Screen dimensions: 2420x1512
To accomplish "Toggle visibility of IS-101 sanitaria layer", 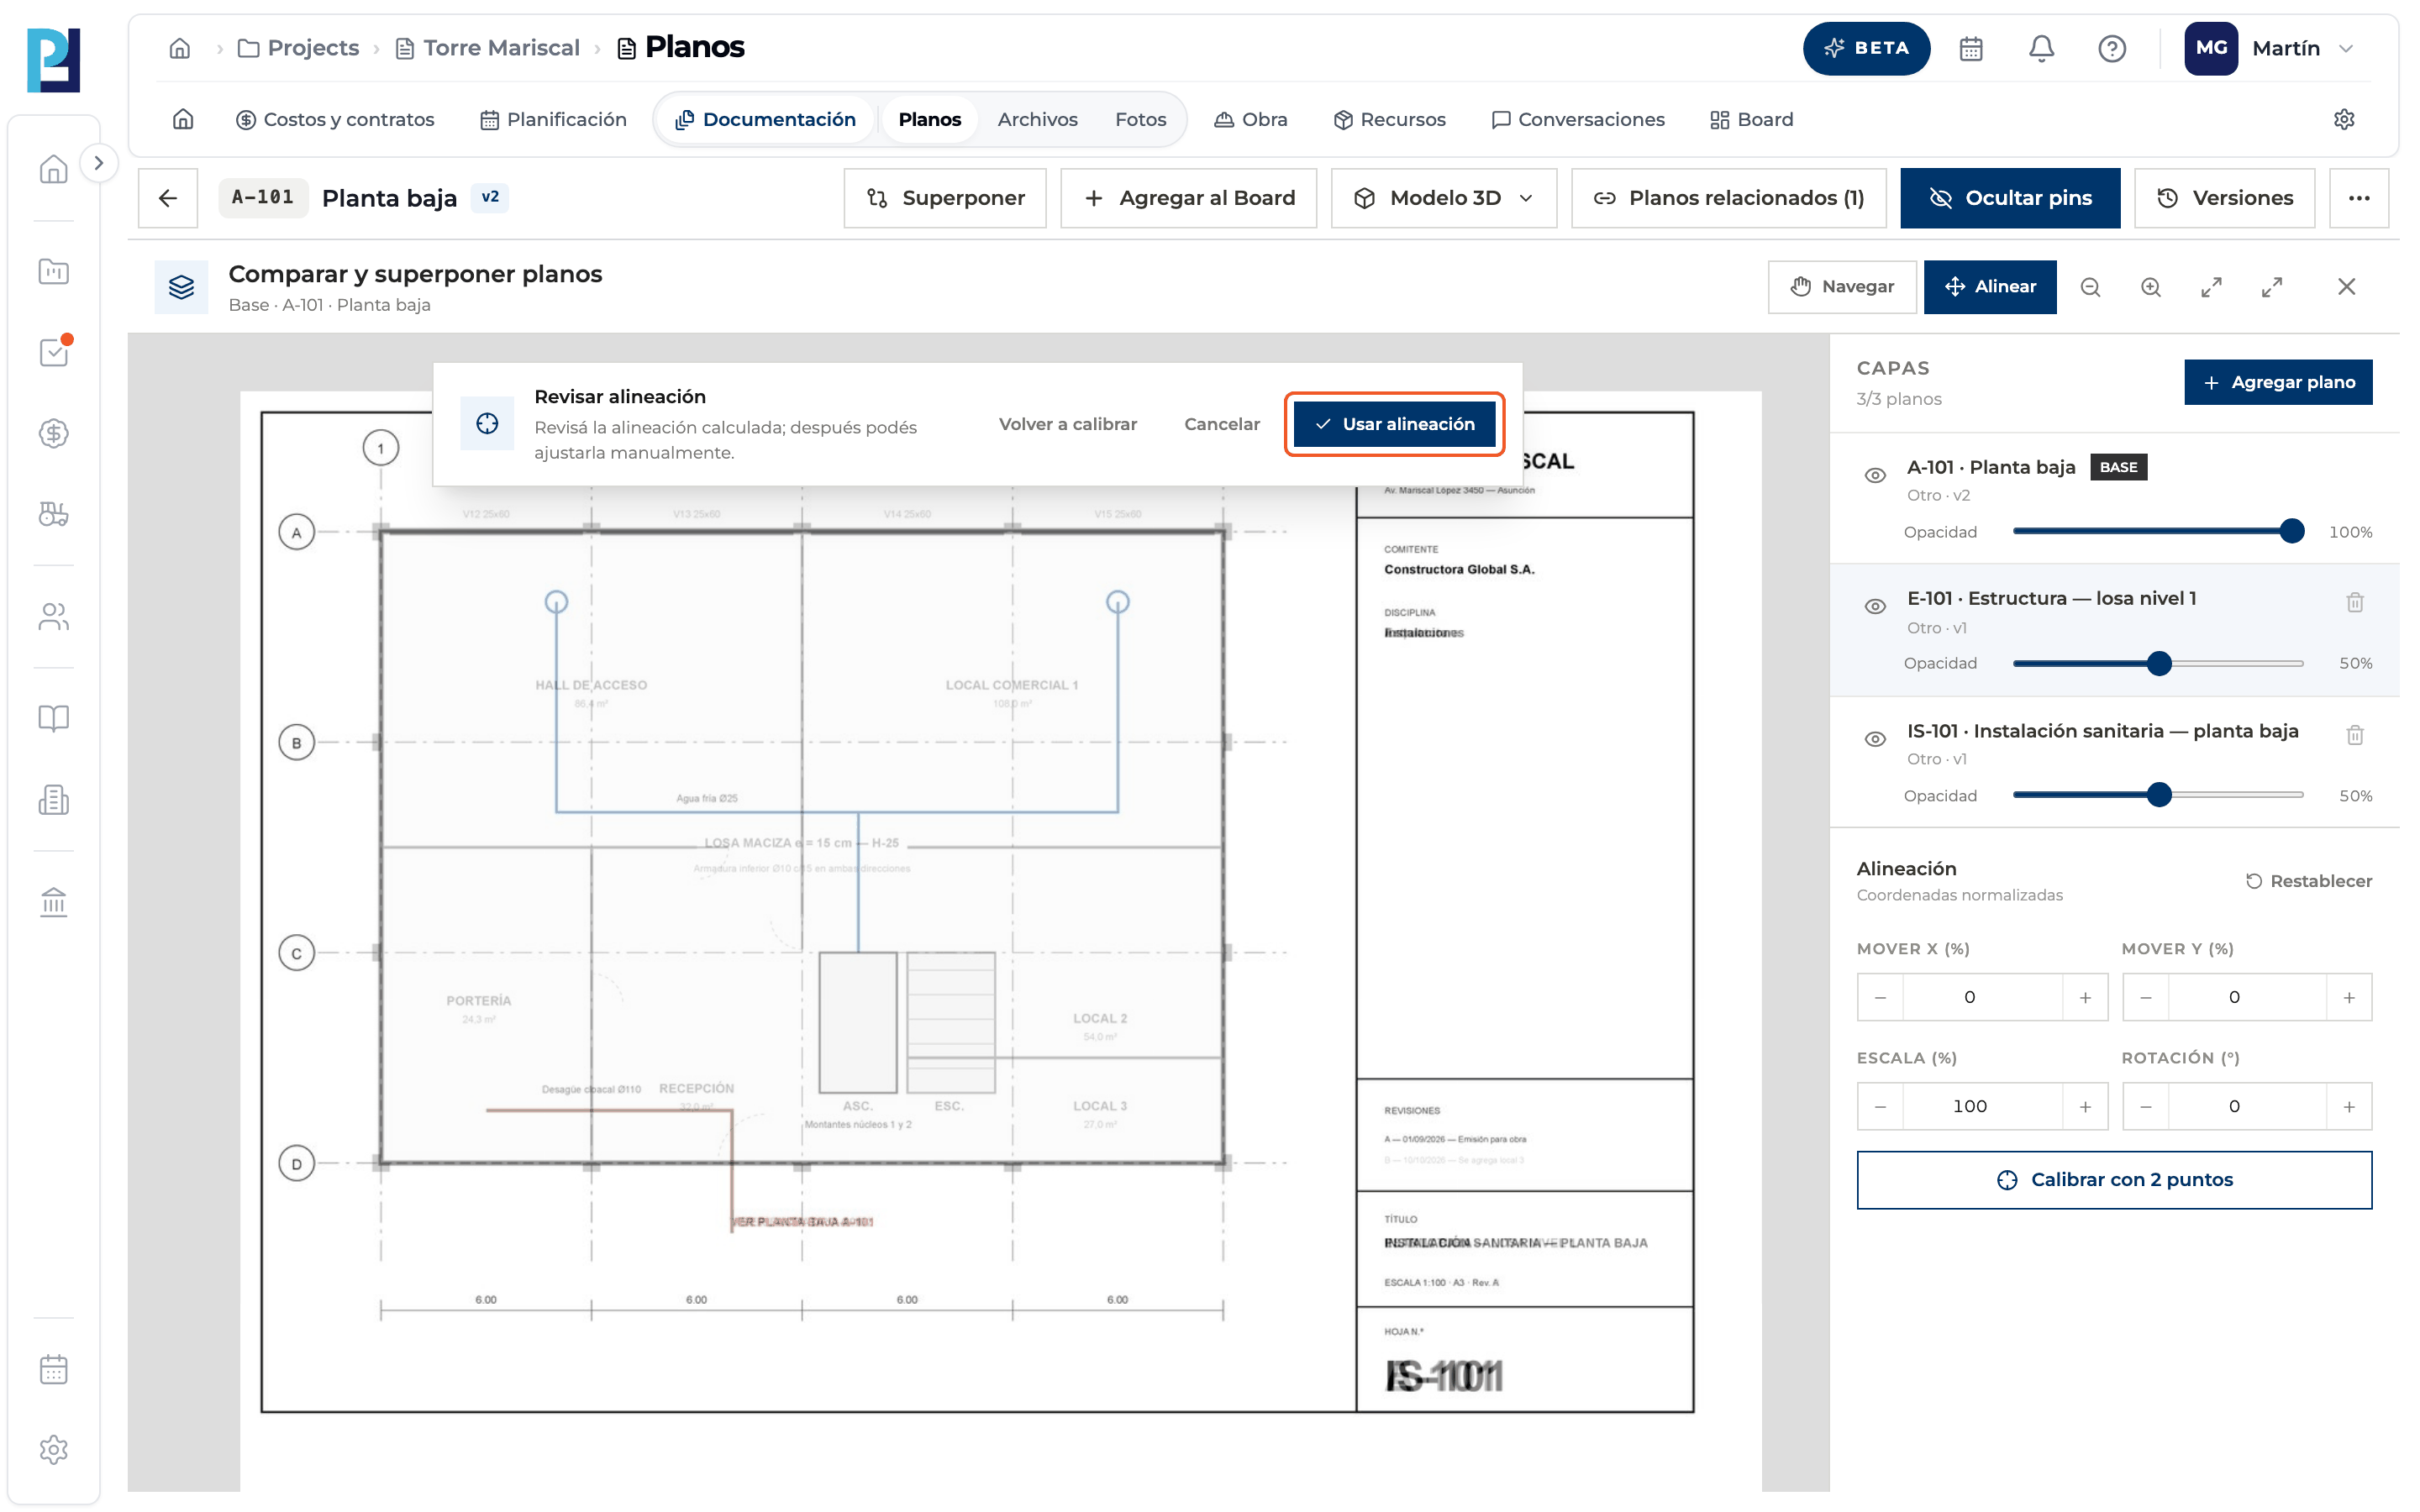I will click(1875, 739).
